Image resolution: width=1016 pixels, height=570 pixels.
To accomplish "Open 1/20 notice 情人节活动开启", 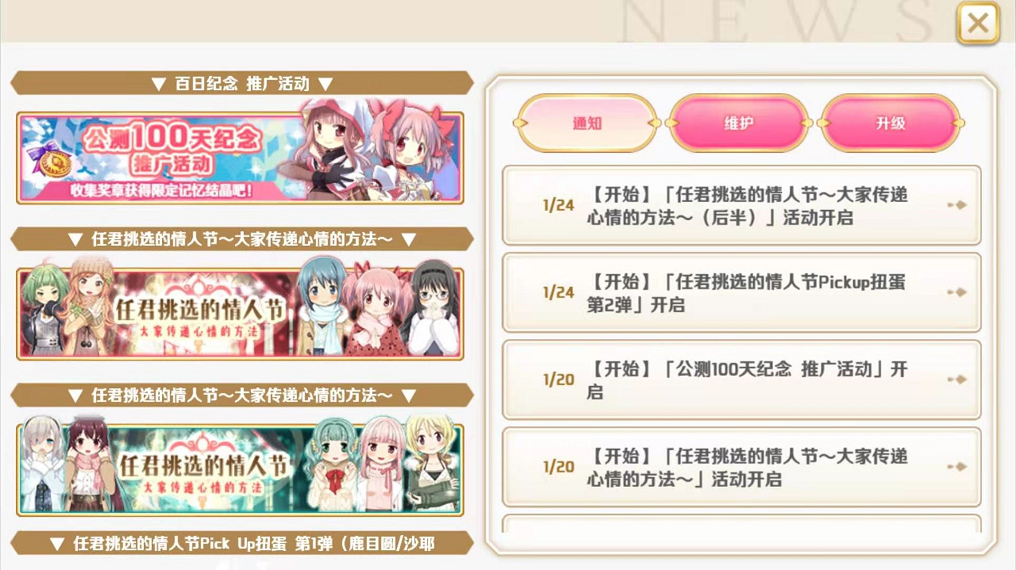I will coord(741,467).
